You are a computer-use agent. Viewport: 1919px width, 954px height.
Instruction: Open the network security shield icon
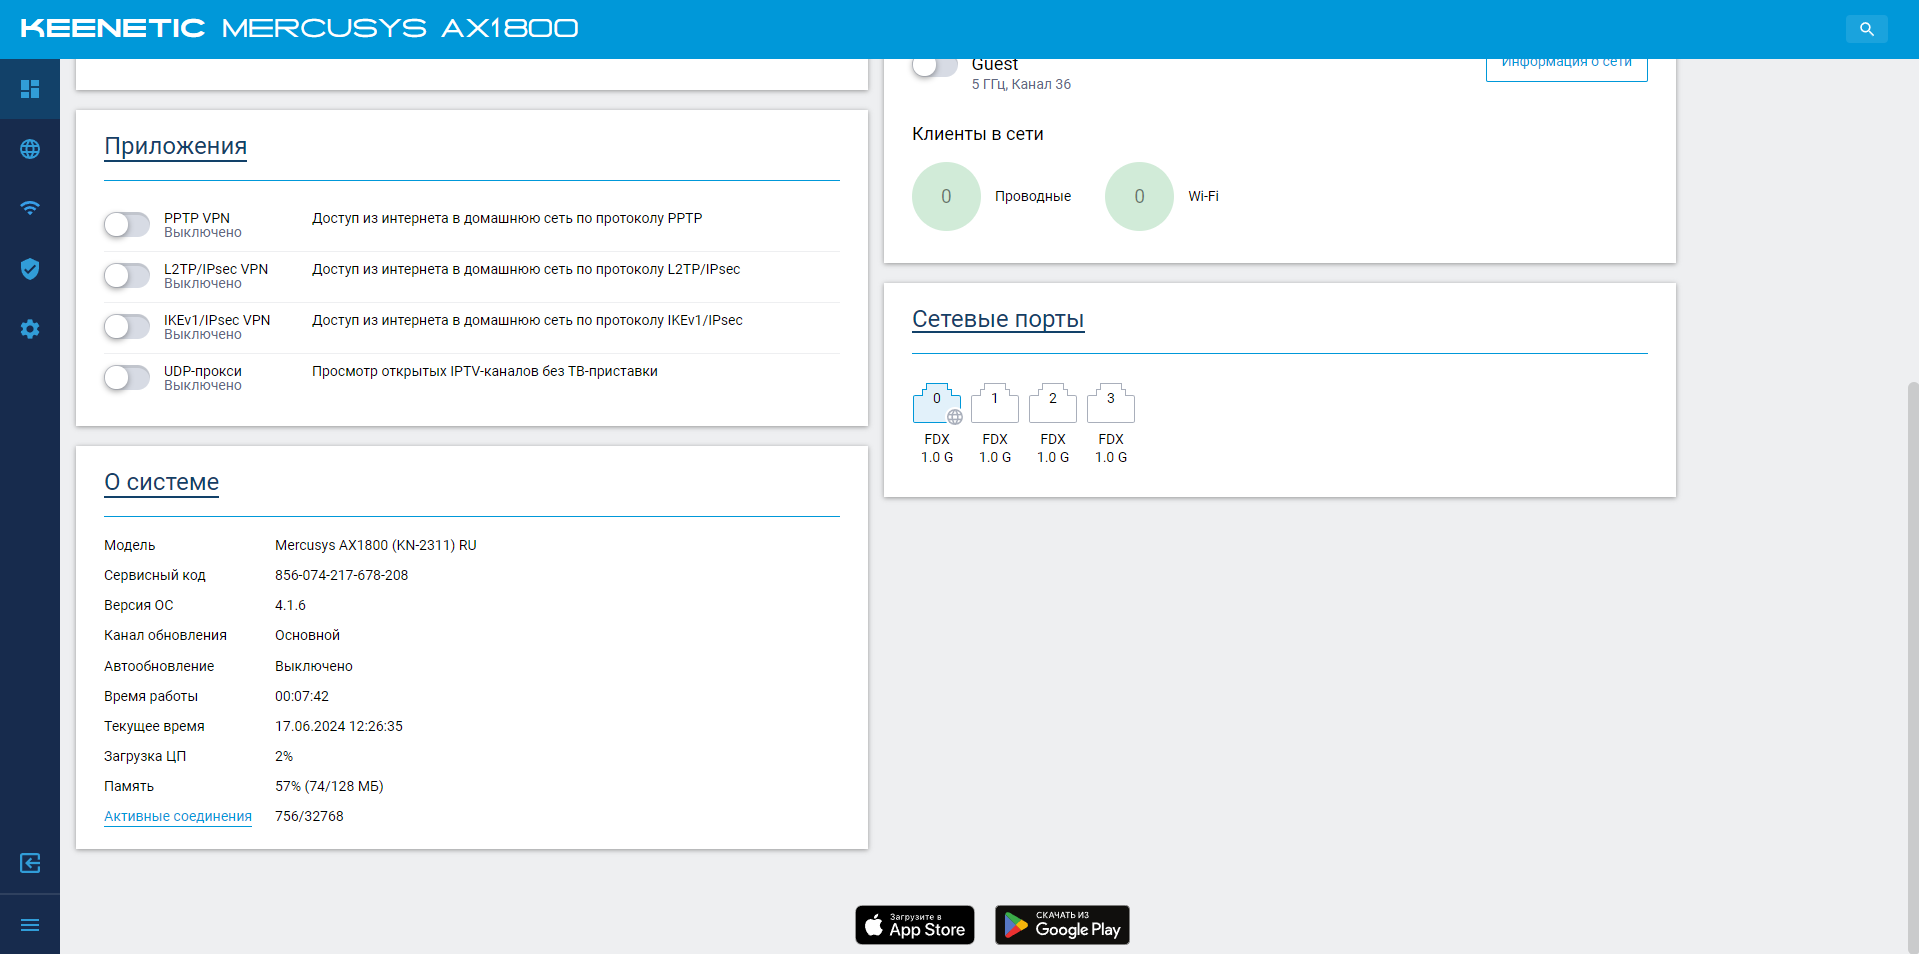click(30, 268)
